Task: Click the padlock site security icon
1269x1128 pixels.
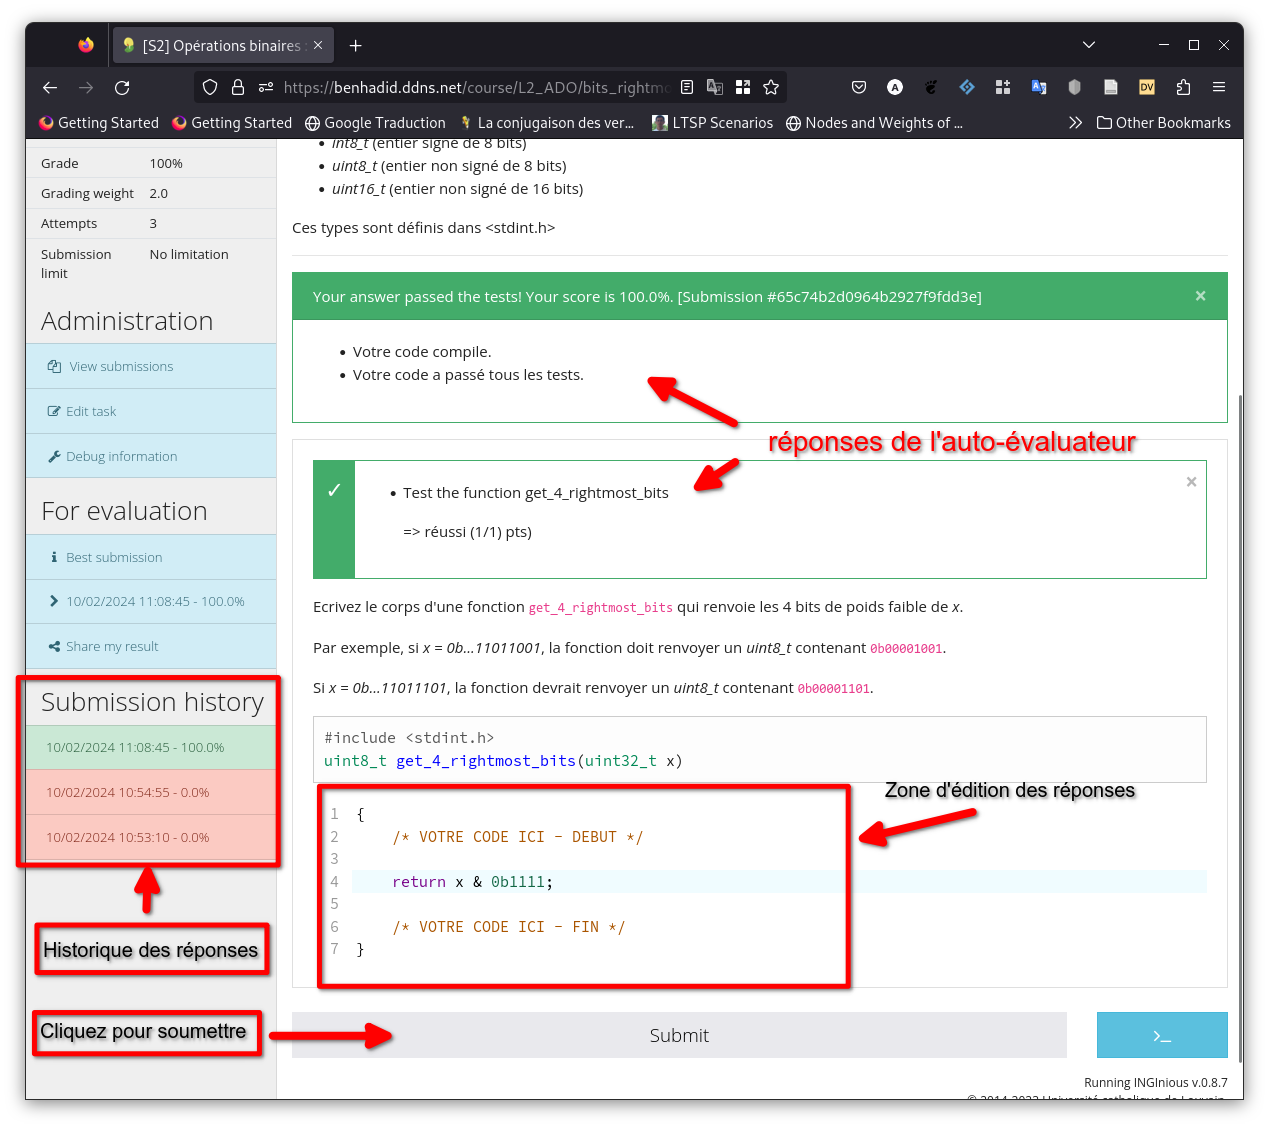Action: [238, 88]
